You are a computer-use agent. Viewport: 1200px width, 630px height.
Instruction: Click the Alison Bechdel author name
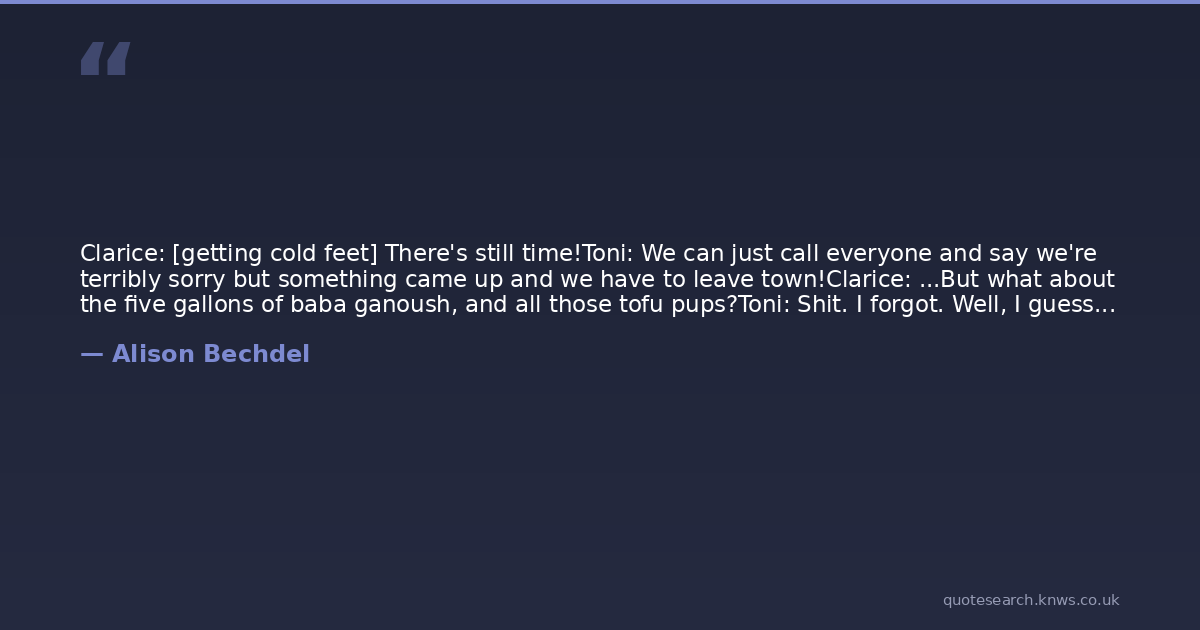click(x=210, y=354)
